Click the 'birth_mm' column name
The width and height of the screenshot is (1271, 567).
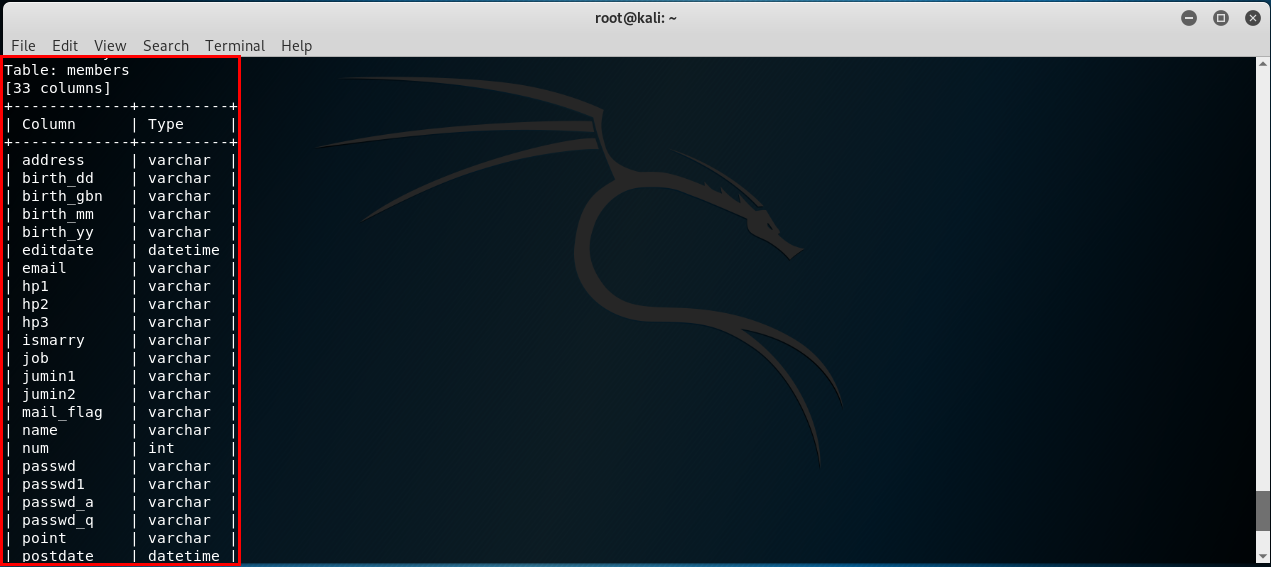click(x=58, y=214)
